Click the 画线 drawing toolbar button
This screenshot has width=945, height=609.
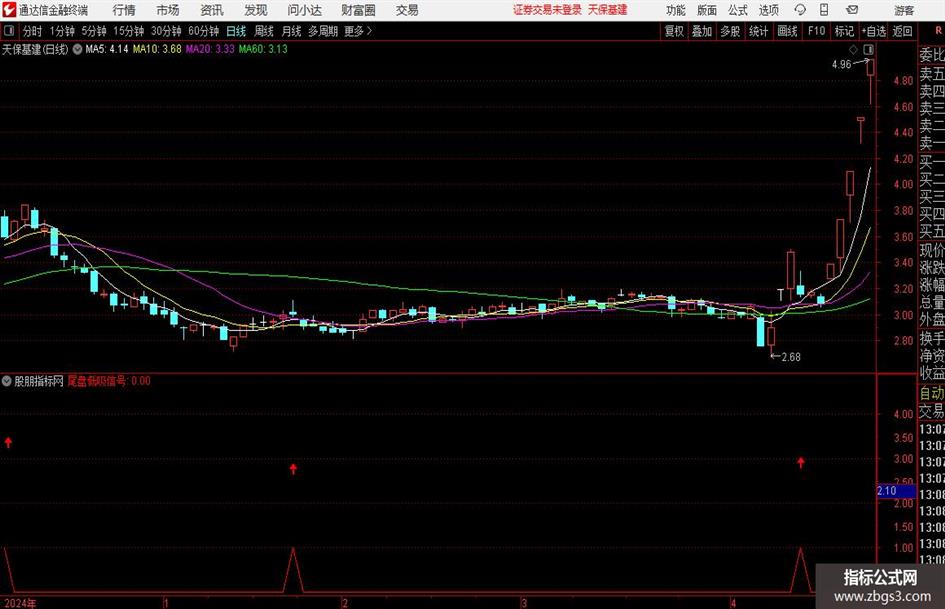(x=787, y=31)
